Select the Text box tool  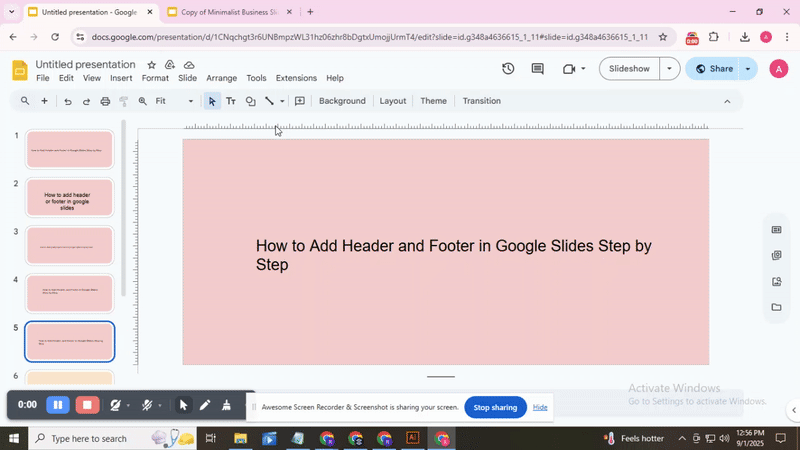pyautogui.click(x=231, y=101)
